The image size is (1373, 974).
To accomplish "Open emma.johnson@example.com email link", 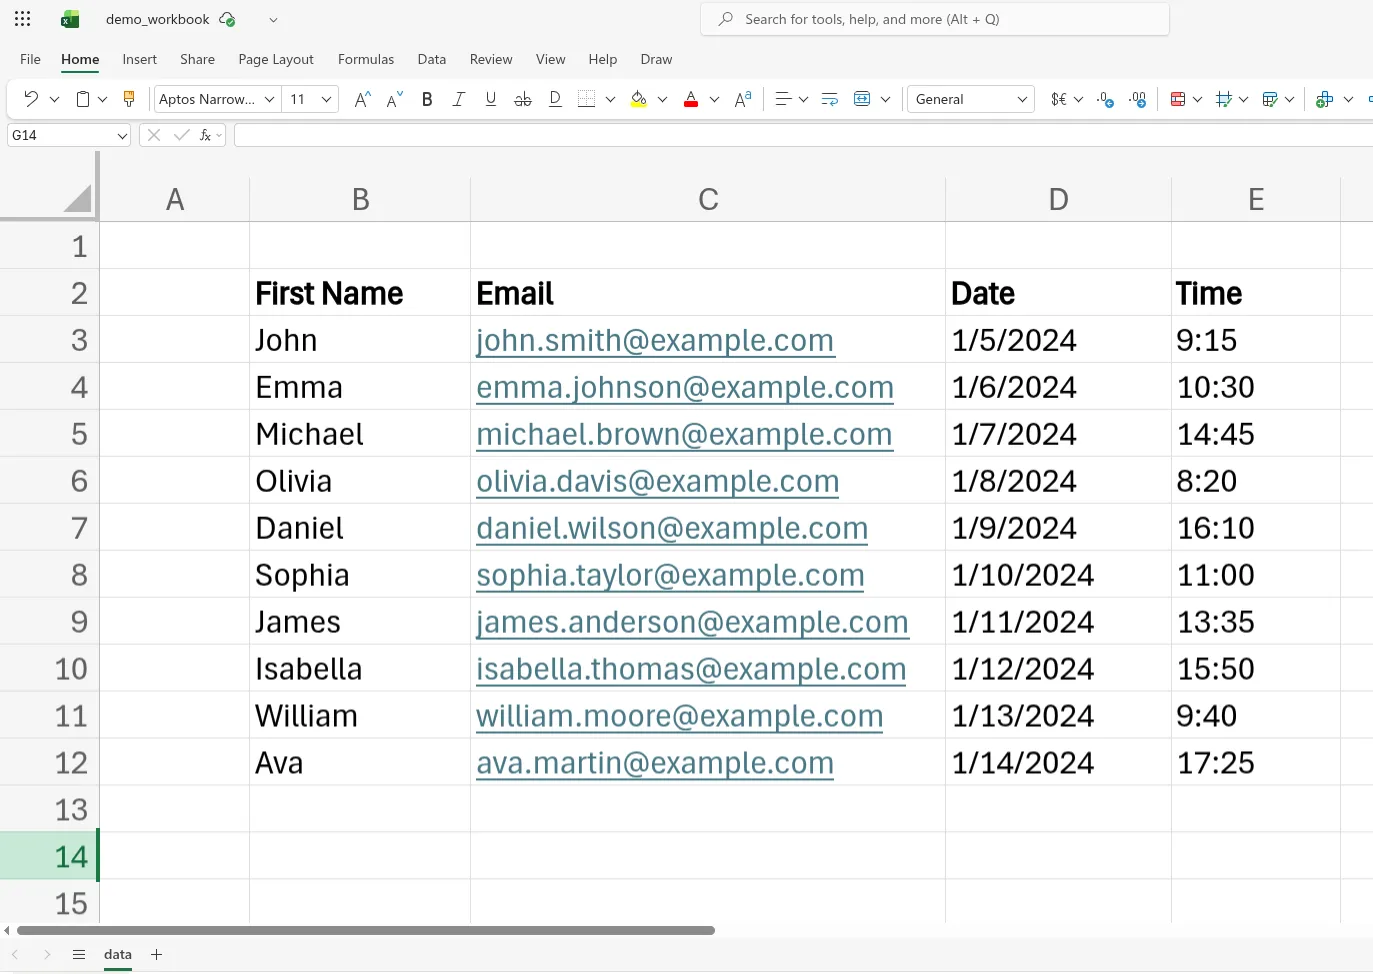I will (684, 387).
